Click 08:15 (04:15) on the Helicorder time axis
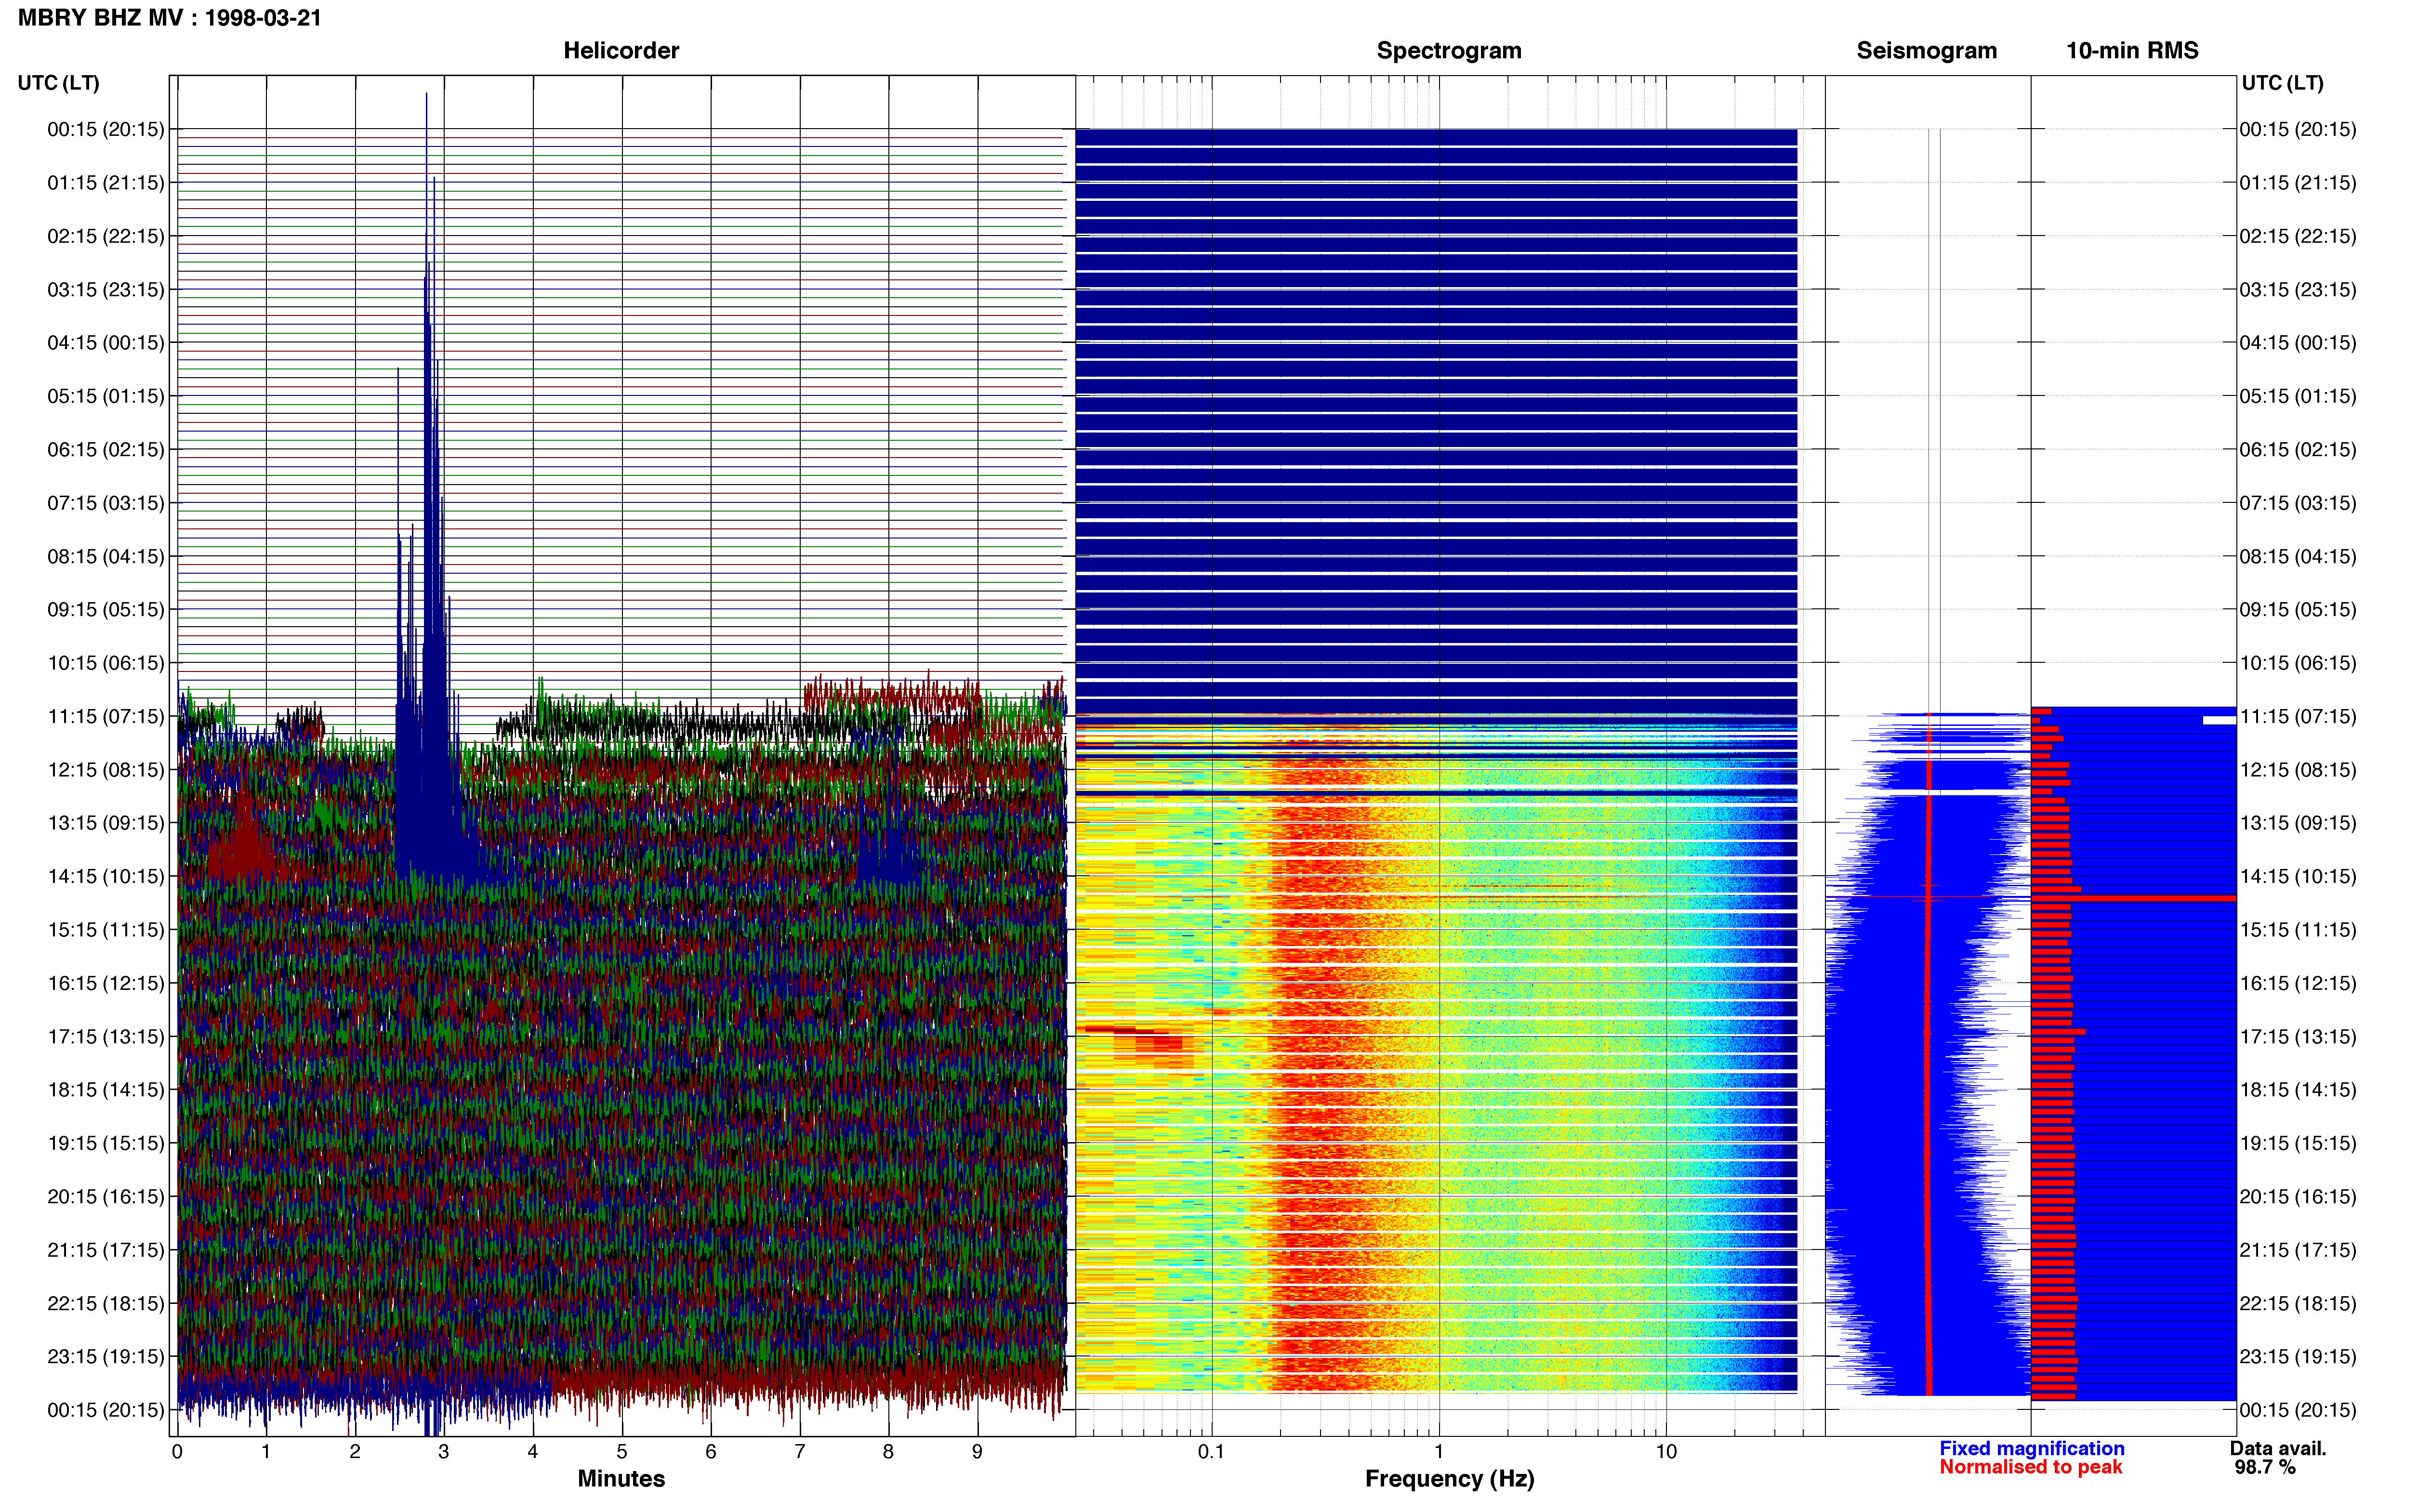This screenshot has height=1512, width=2418. coord(106,556)
